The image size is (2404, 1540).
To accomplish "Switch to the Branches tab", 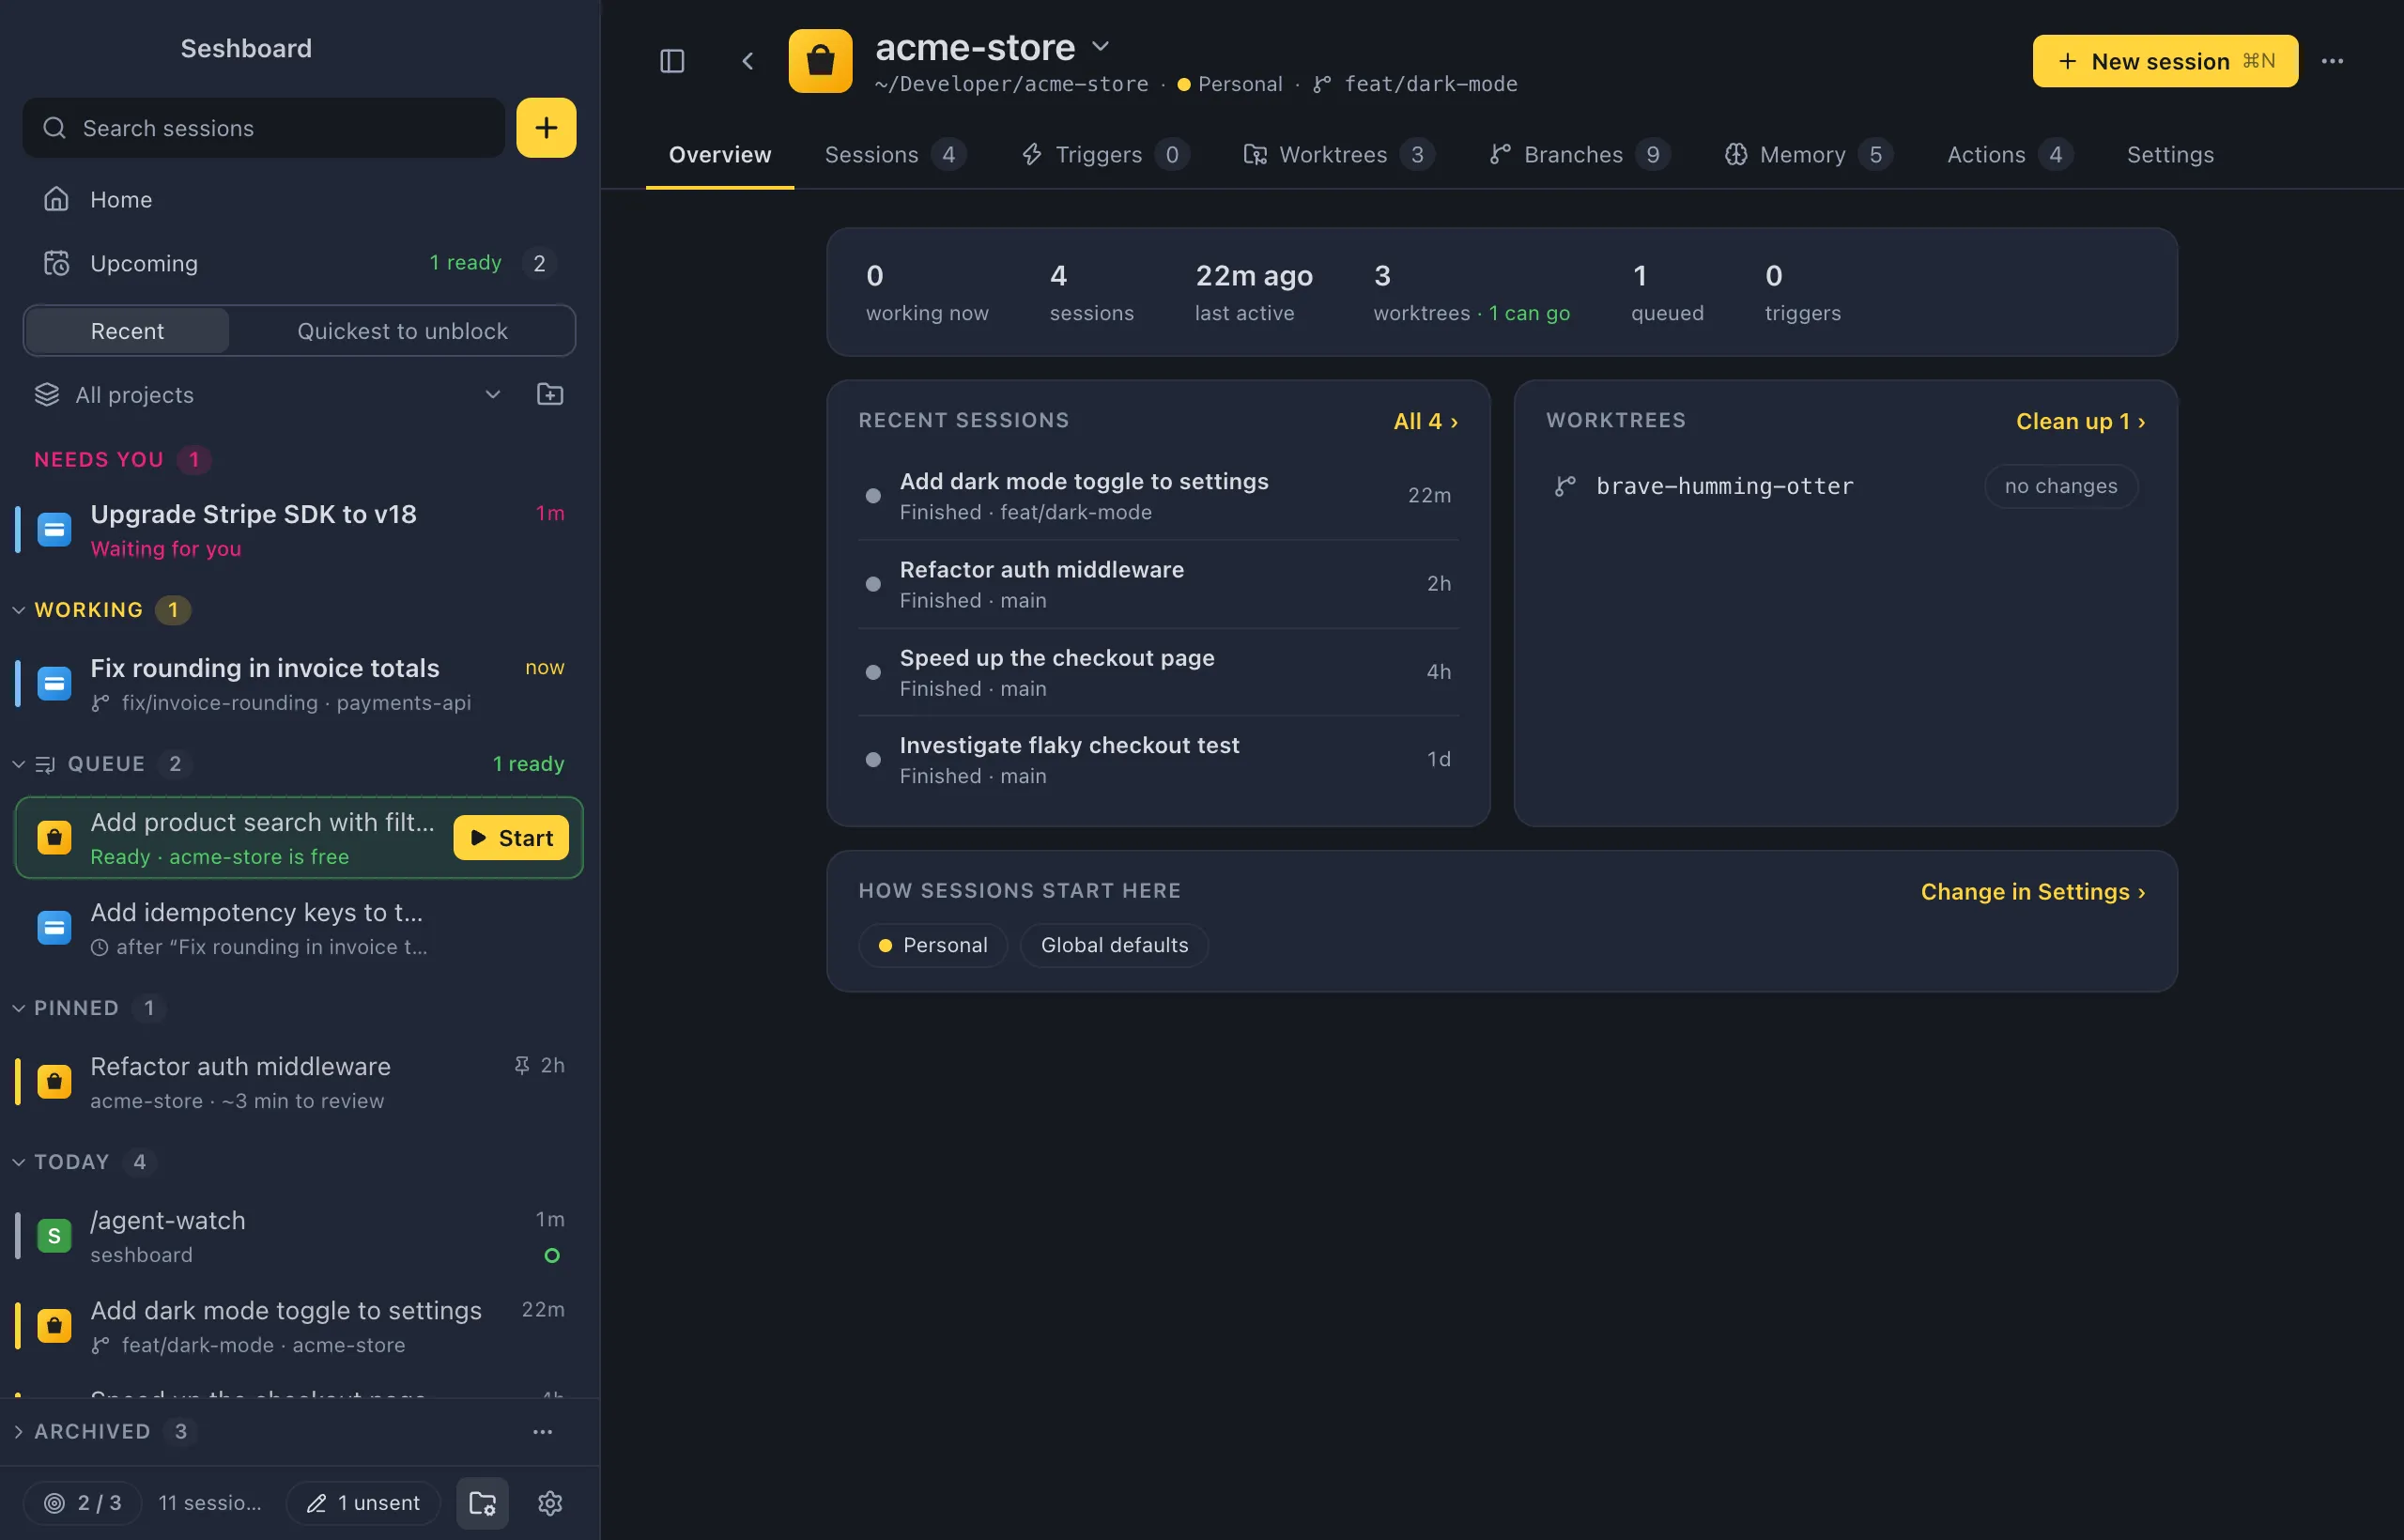I will [1579, 155].
